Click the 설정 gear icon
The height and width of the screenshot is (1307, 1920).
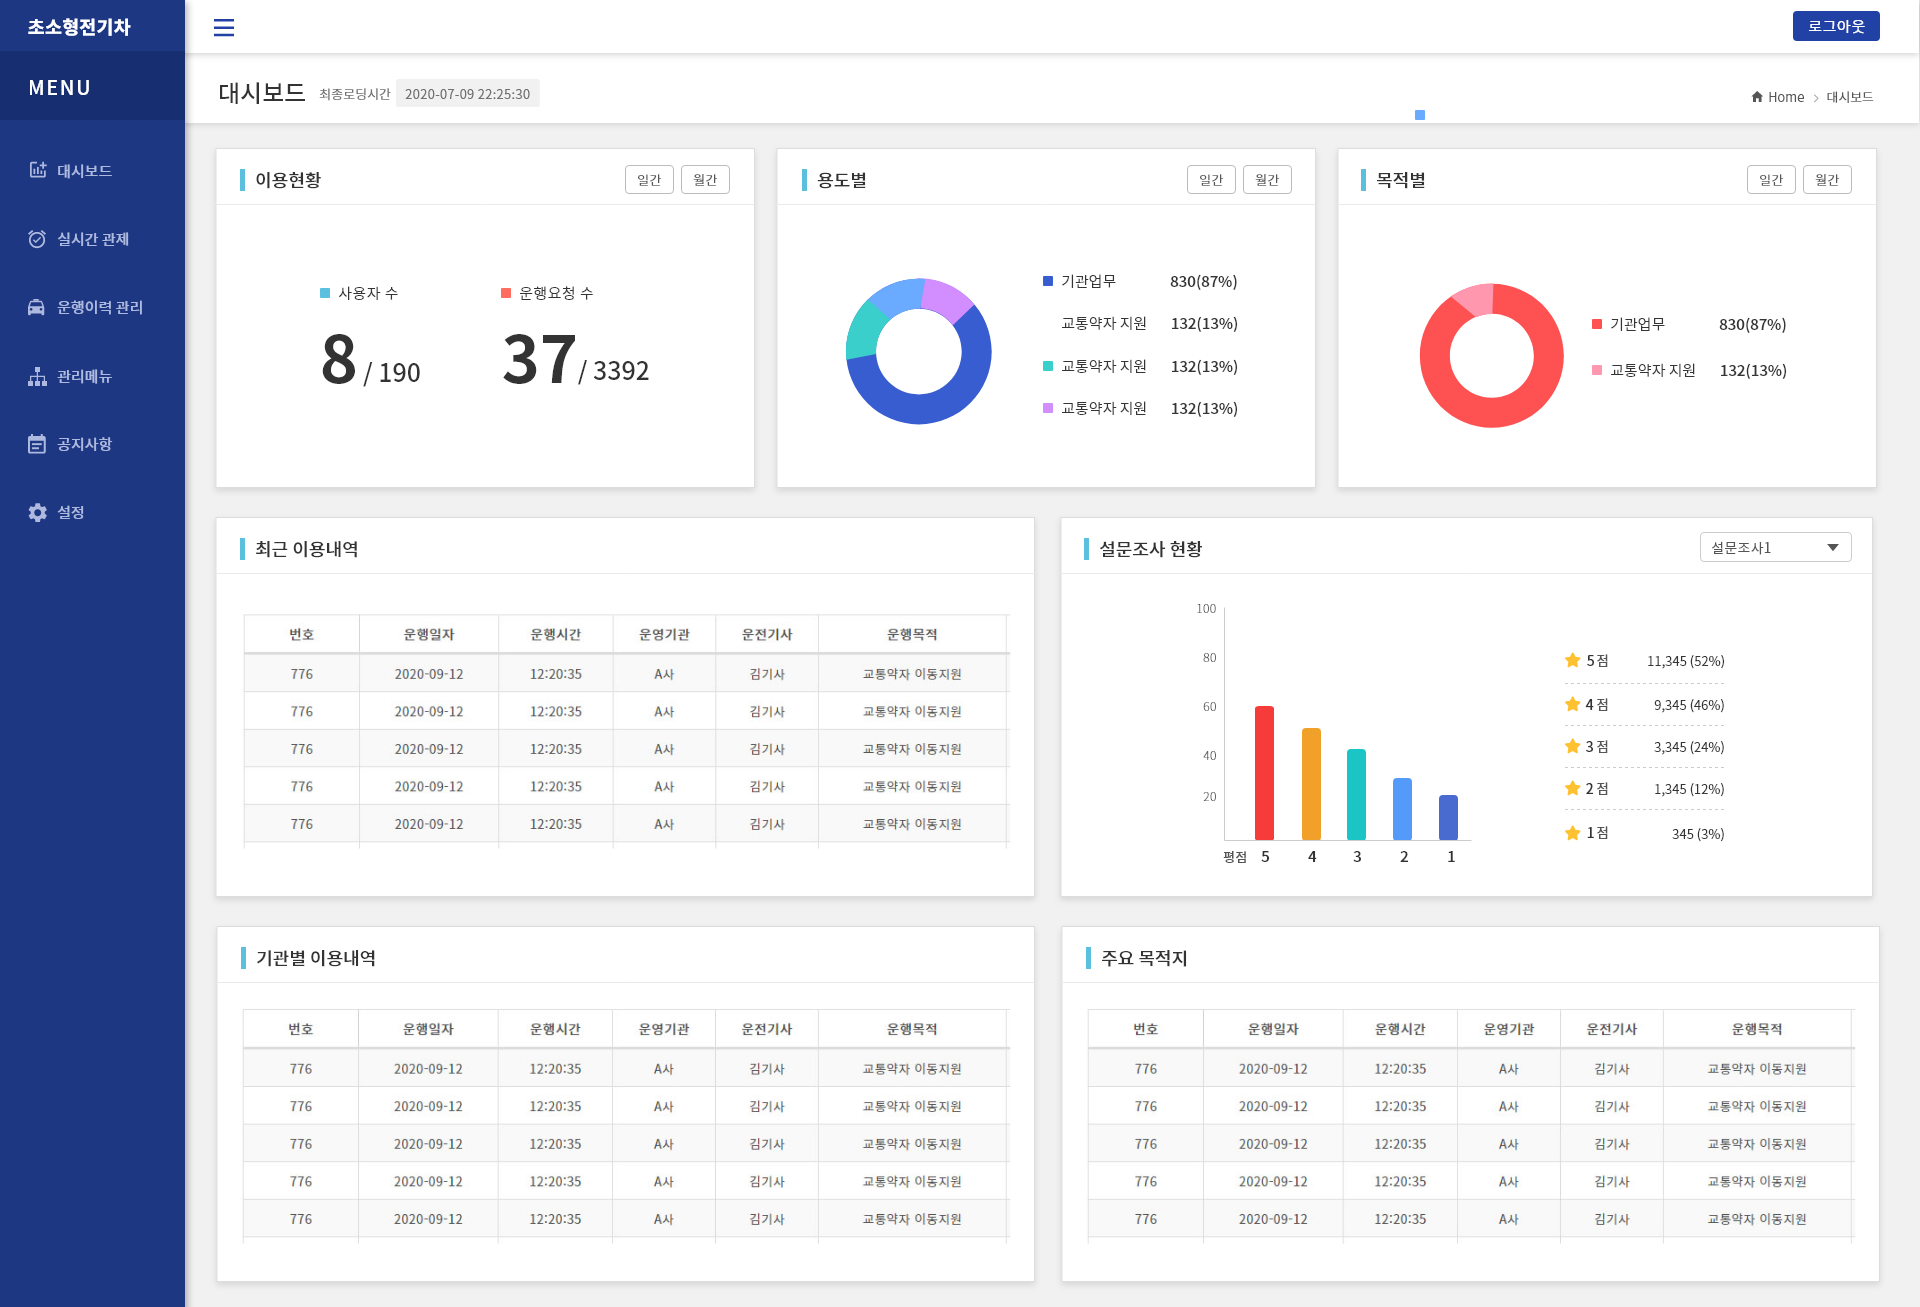pos(37,512)
